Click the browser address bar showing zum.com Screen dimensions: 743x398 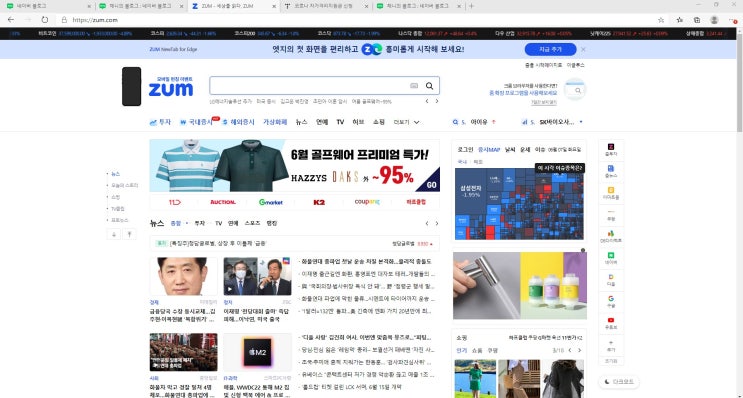tap(355, 20)
